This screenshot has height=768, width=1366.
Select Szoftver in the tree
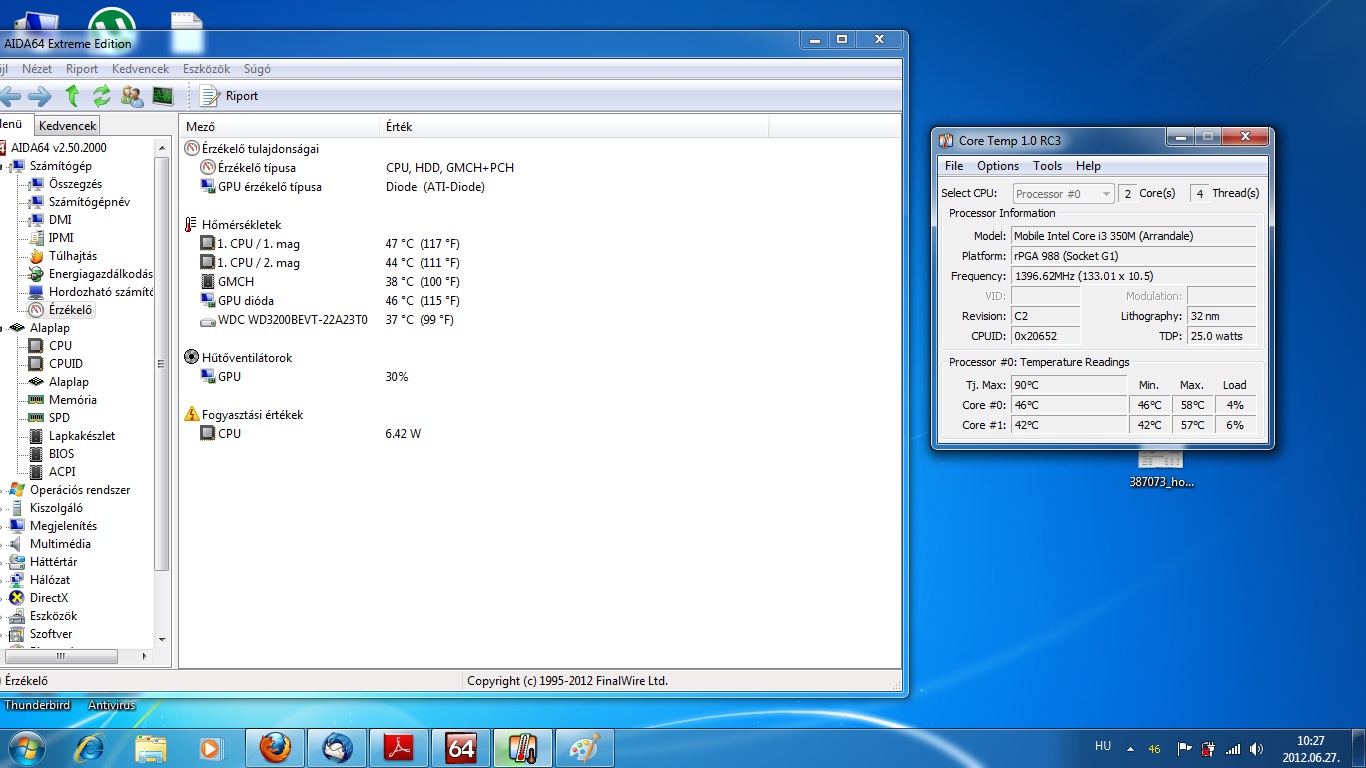coord(51,634)
